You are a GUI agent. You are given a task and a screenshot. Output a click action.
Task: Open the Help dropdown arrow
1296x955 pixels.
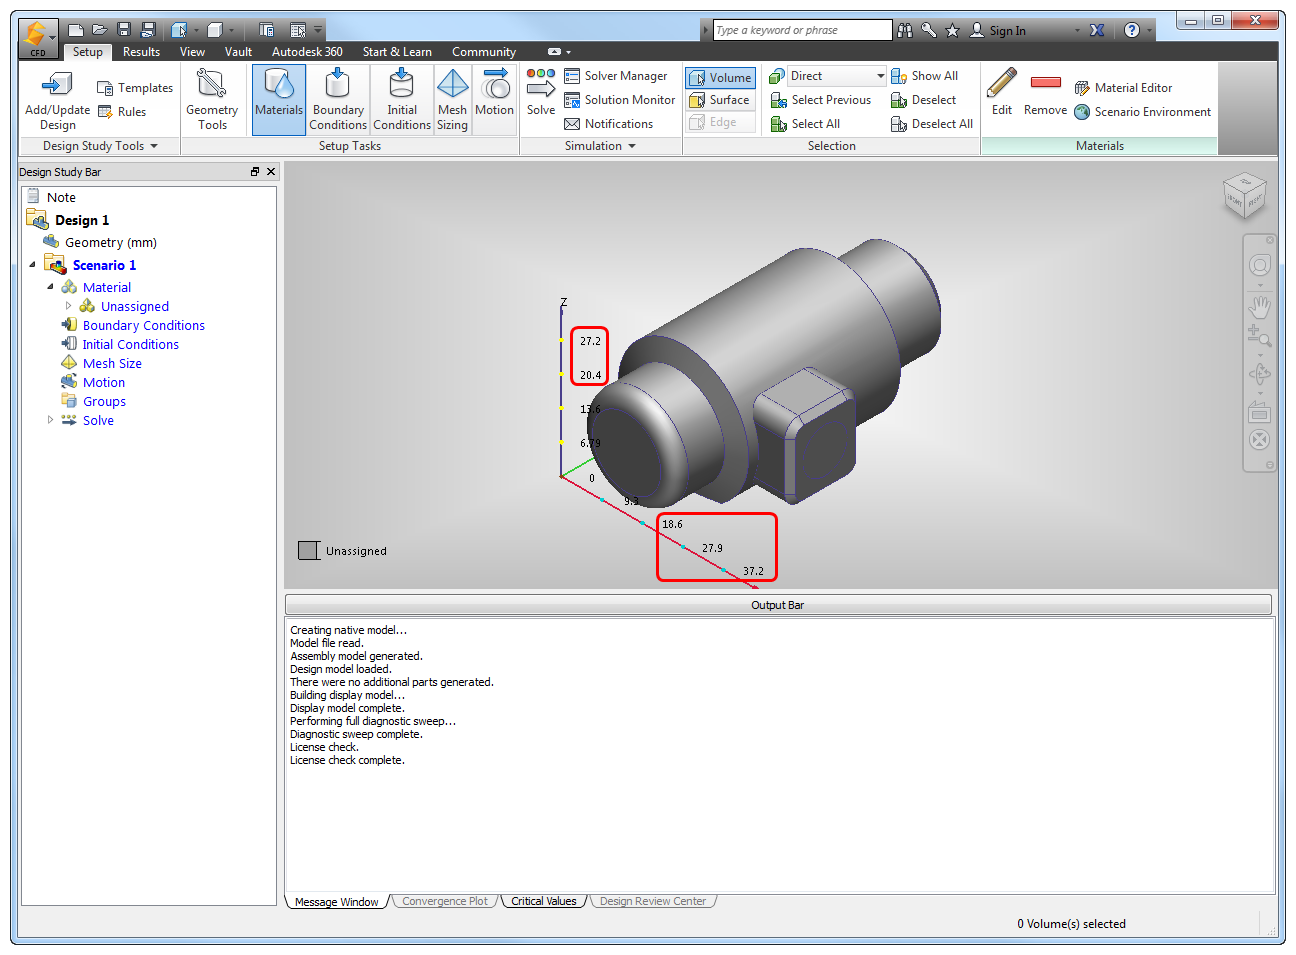click(x=1150, y=31)
